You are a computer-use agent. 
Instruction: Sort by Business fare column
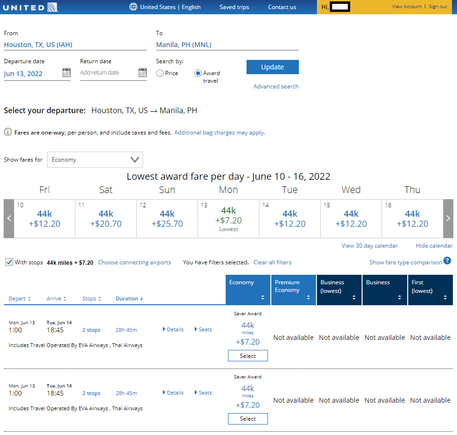[385, 290]
